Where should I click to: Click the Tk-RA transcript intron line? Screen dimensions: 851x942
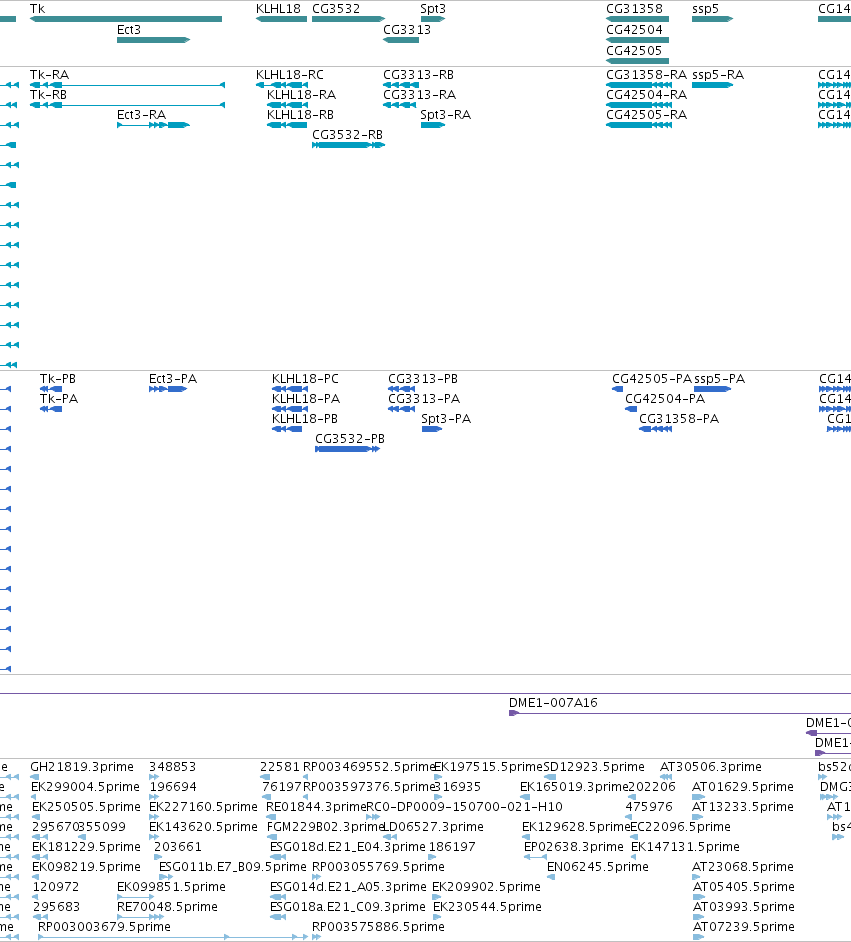[141, 85]
